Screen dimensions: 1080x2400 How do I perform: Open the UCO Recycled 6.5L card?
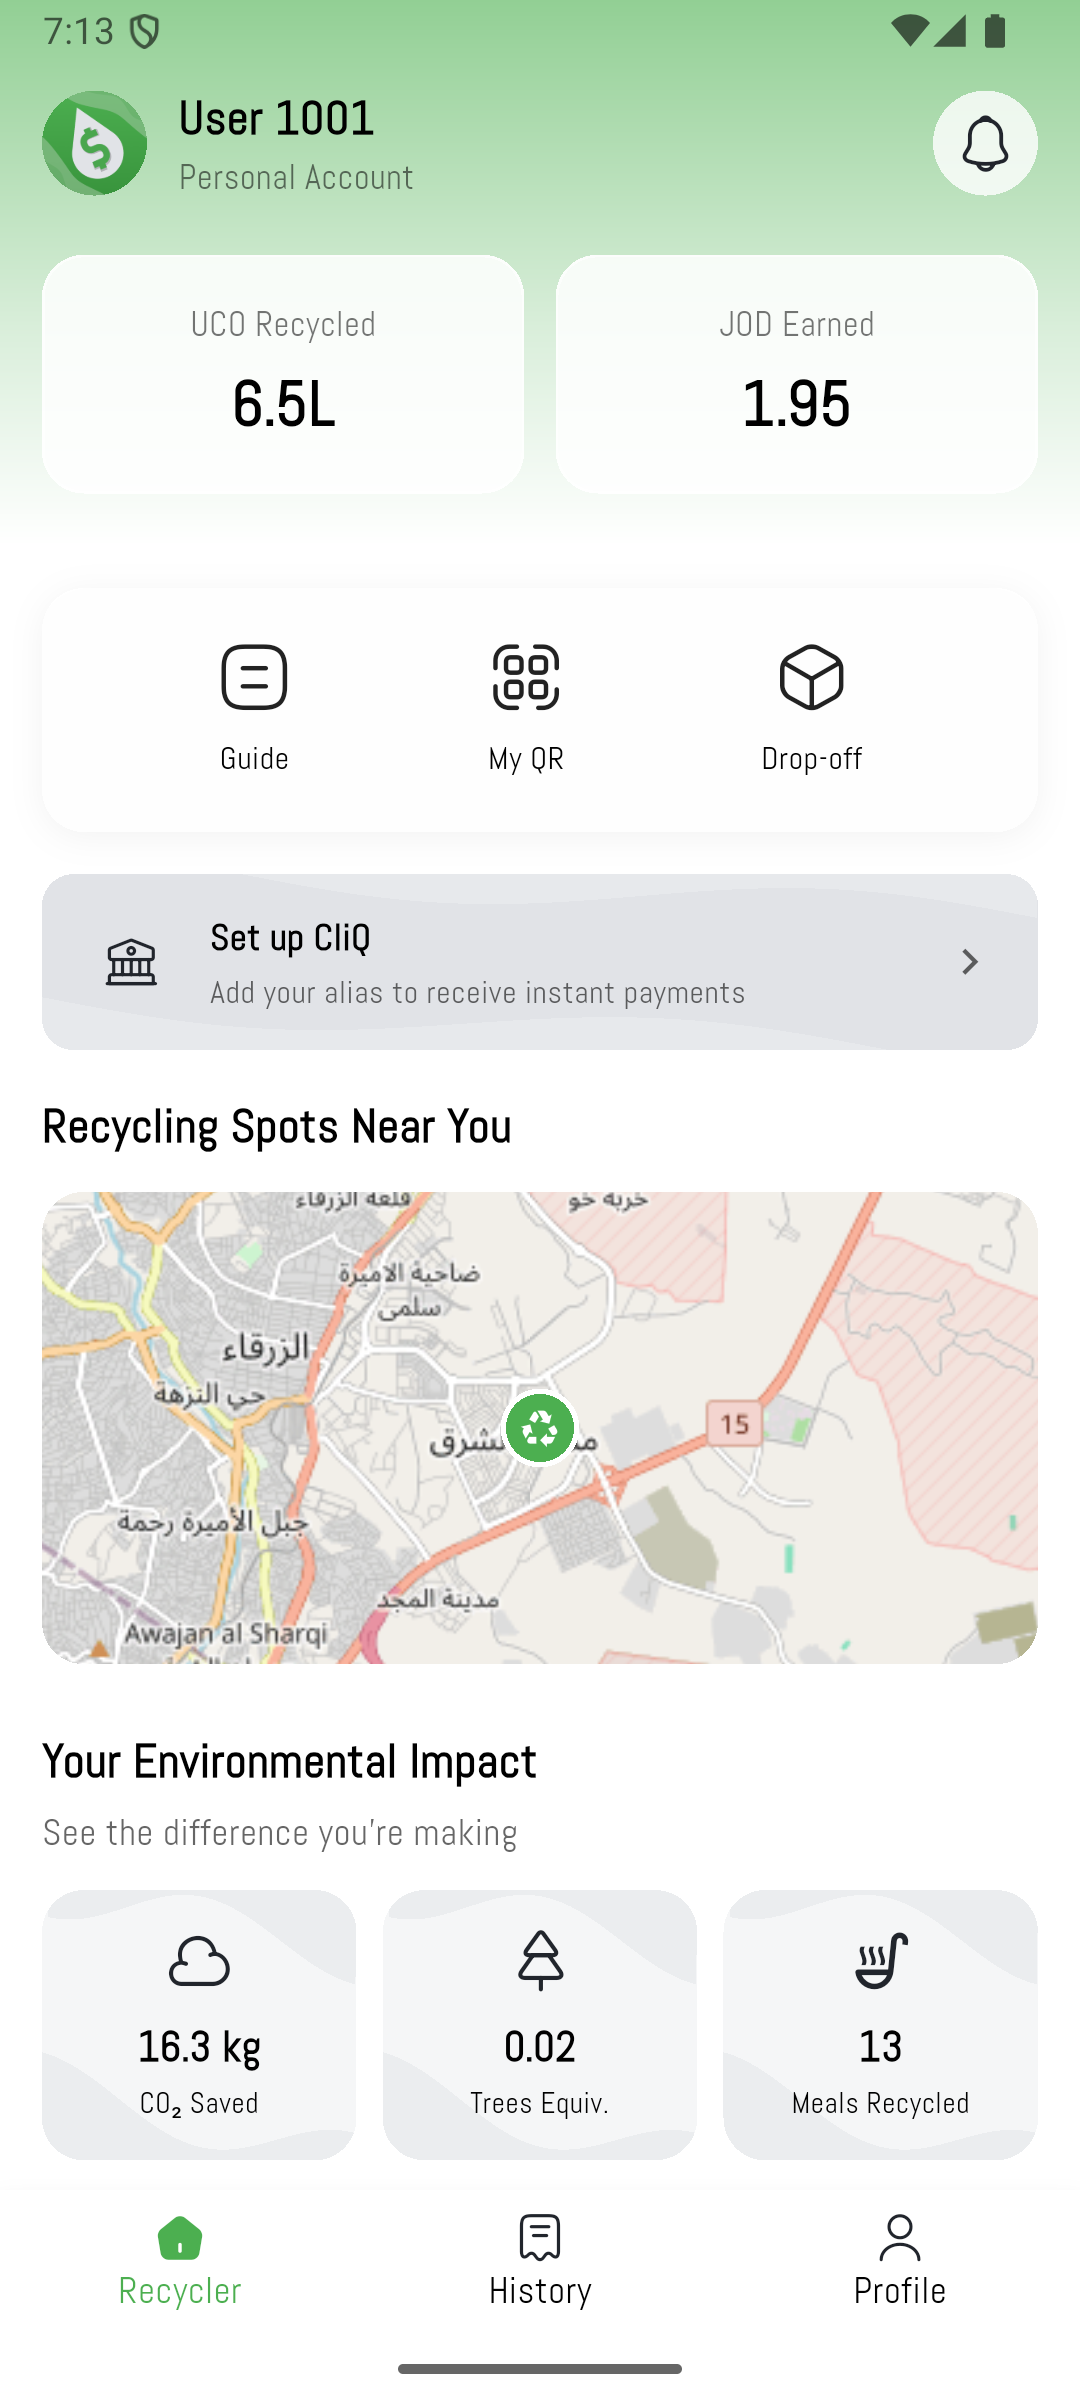283,374
